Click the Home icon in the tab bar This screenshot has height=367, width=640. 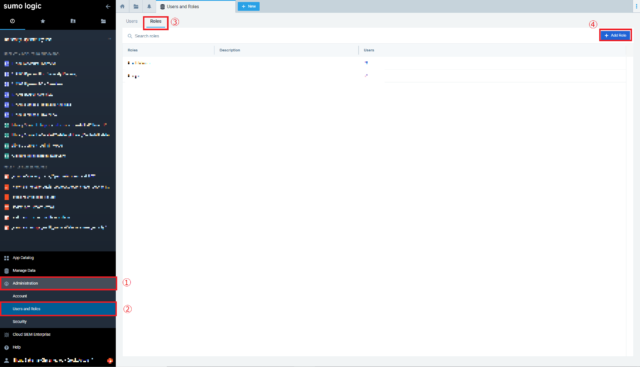(x=122, y=7)
